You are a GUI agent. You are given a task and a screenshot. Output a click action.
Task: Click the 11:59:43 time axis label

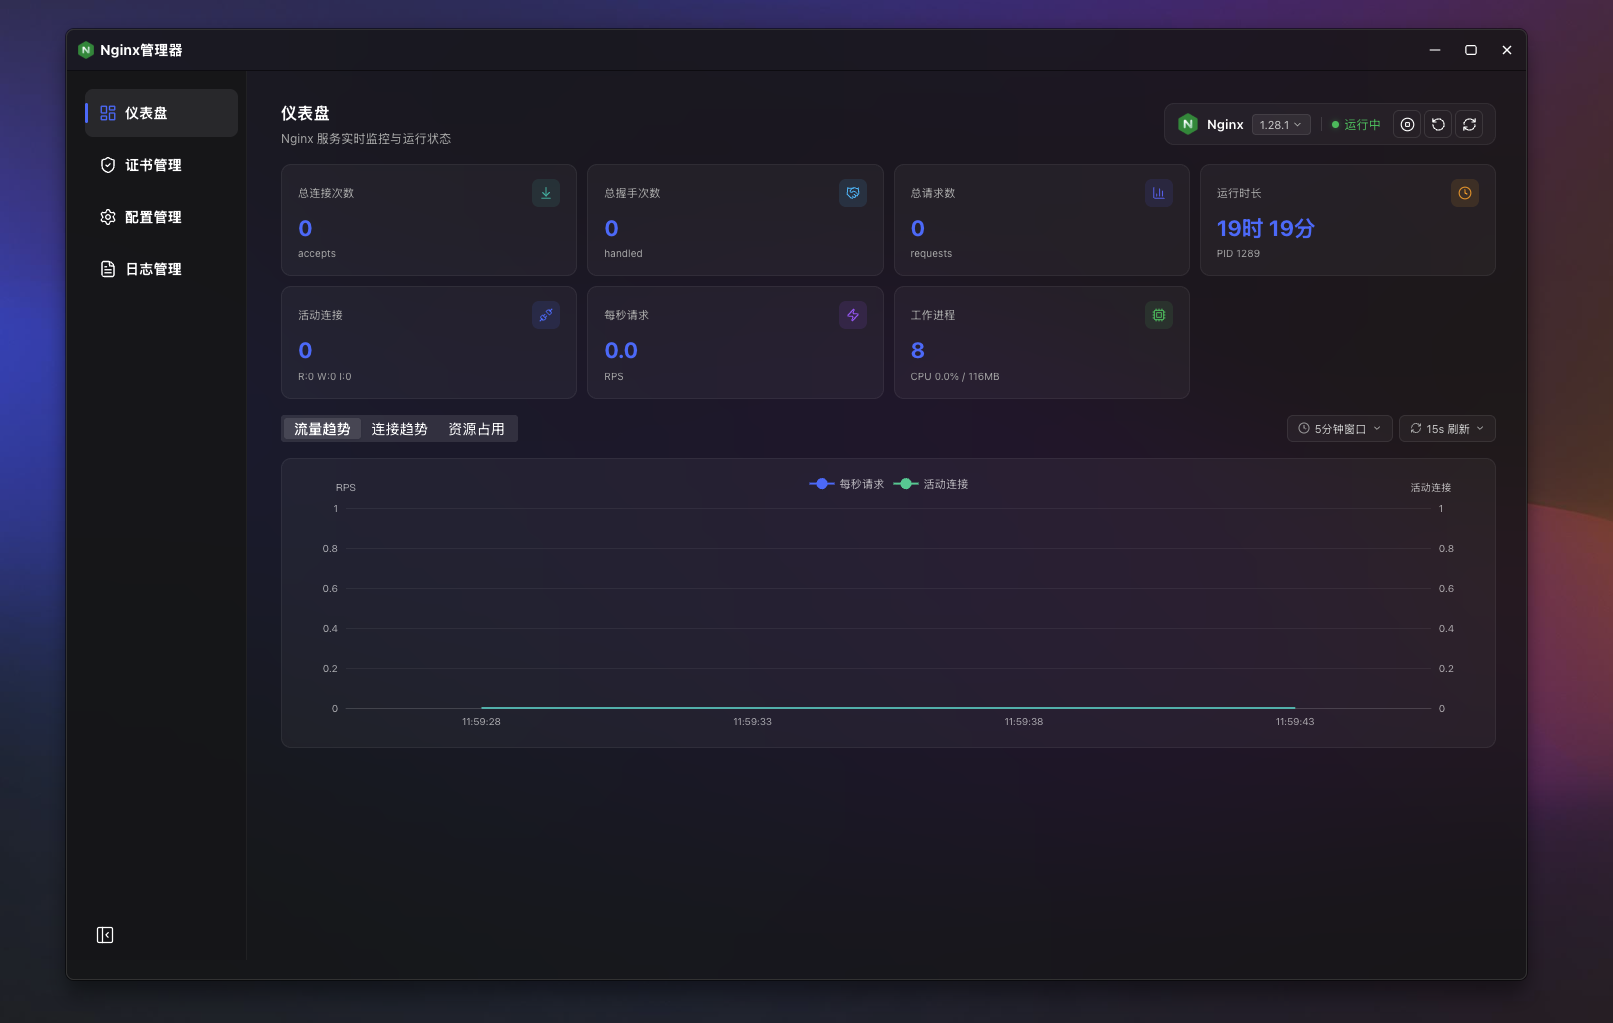point(1295,722)
